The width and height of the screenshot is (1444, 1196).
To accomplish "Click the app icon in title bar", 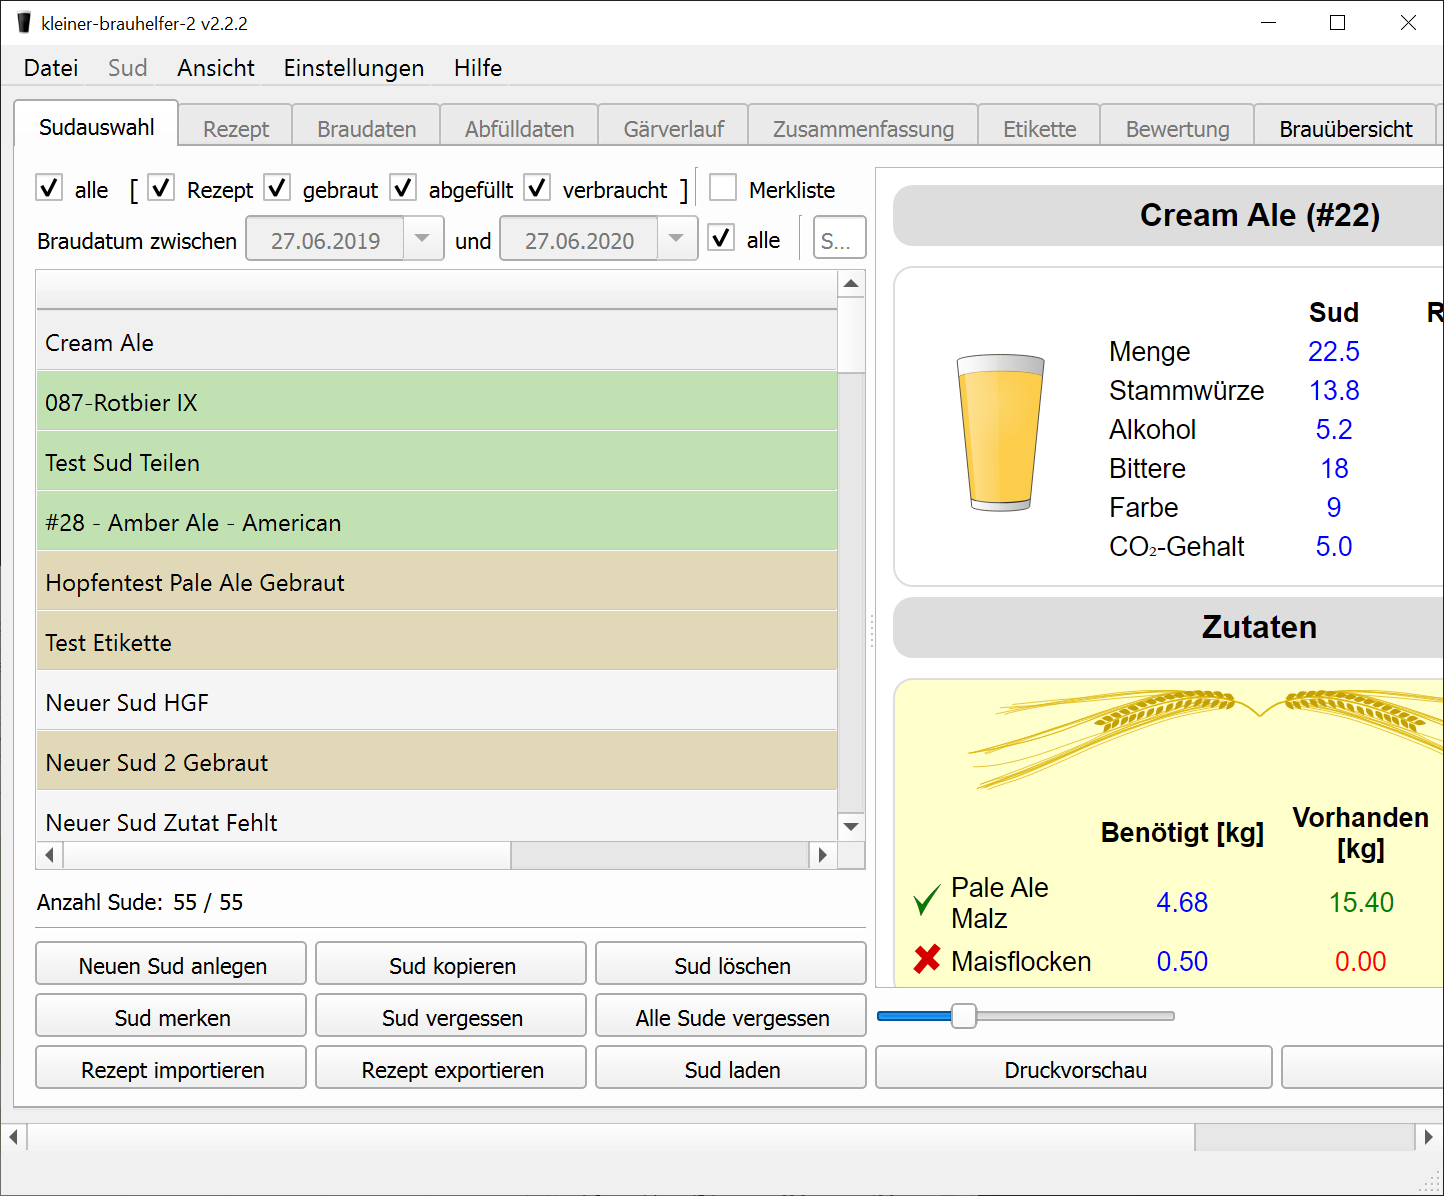I will point(24,23).
